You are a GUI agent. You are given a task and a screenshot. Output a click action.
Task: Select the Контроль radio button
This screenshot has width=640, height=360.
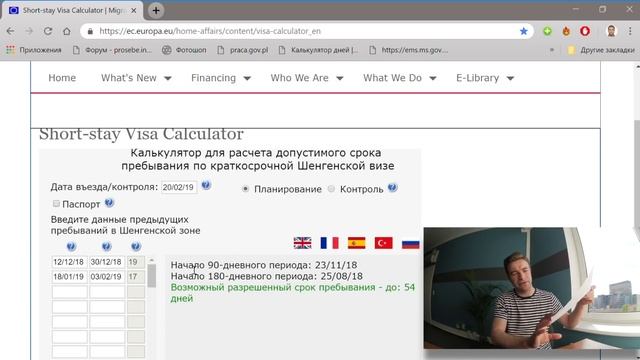331,189
